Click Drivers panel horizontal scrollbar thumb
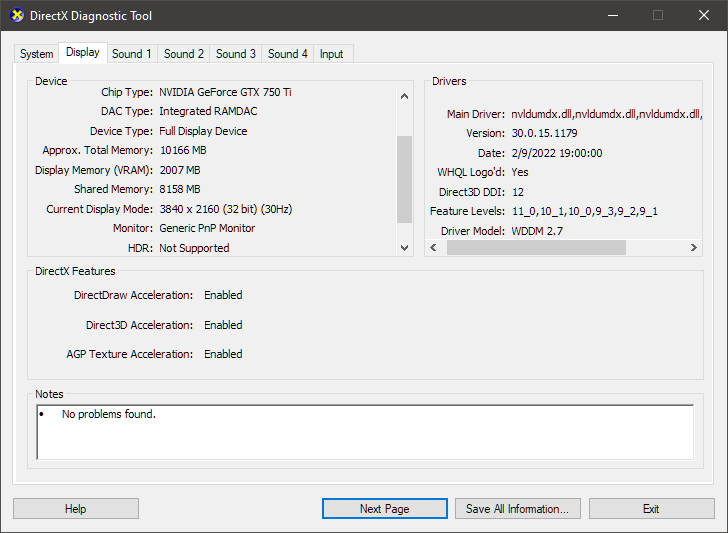Image resolution: width=728 pixels, height=533 pixels. pos(536,247)
